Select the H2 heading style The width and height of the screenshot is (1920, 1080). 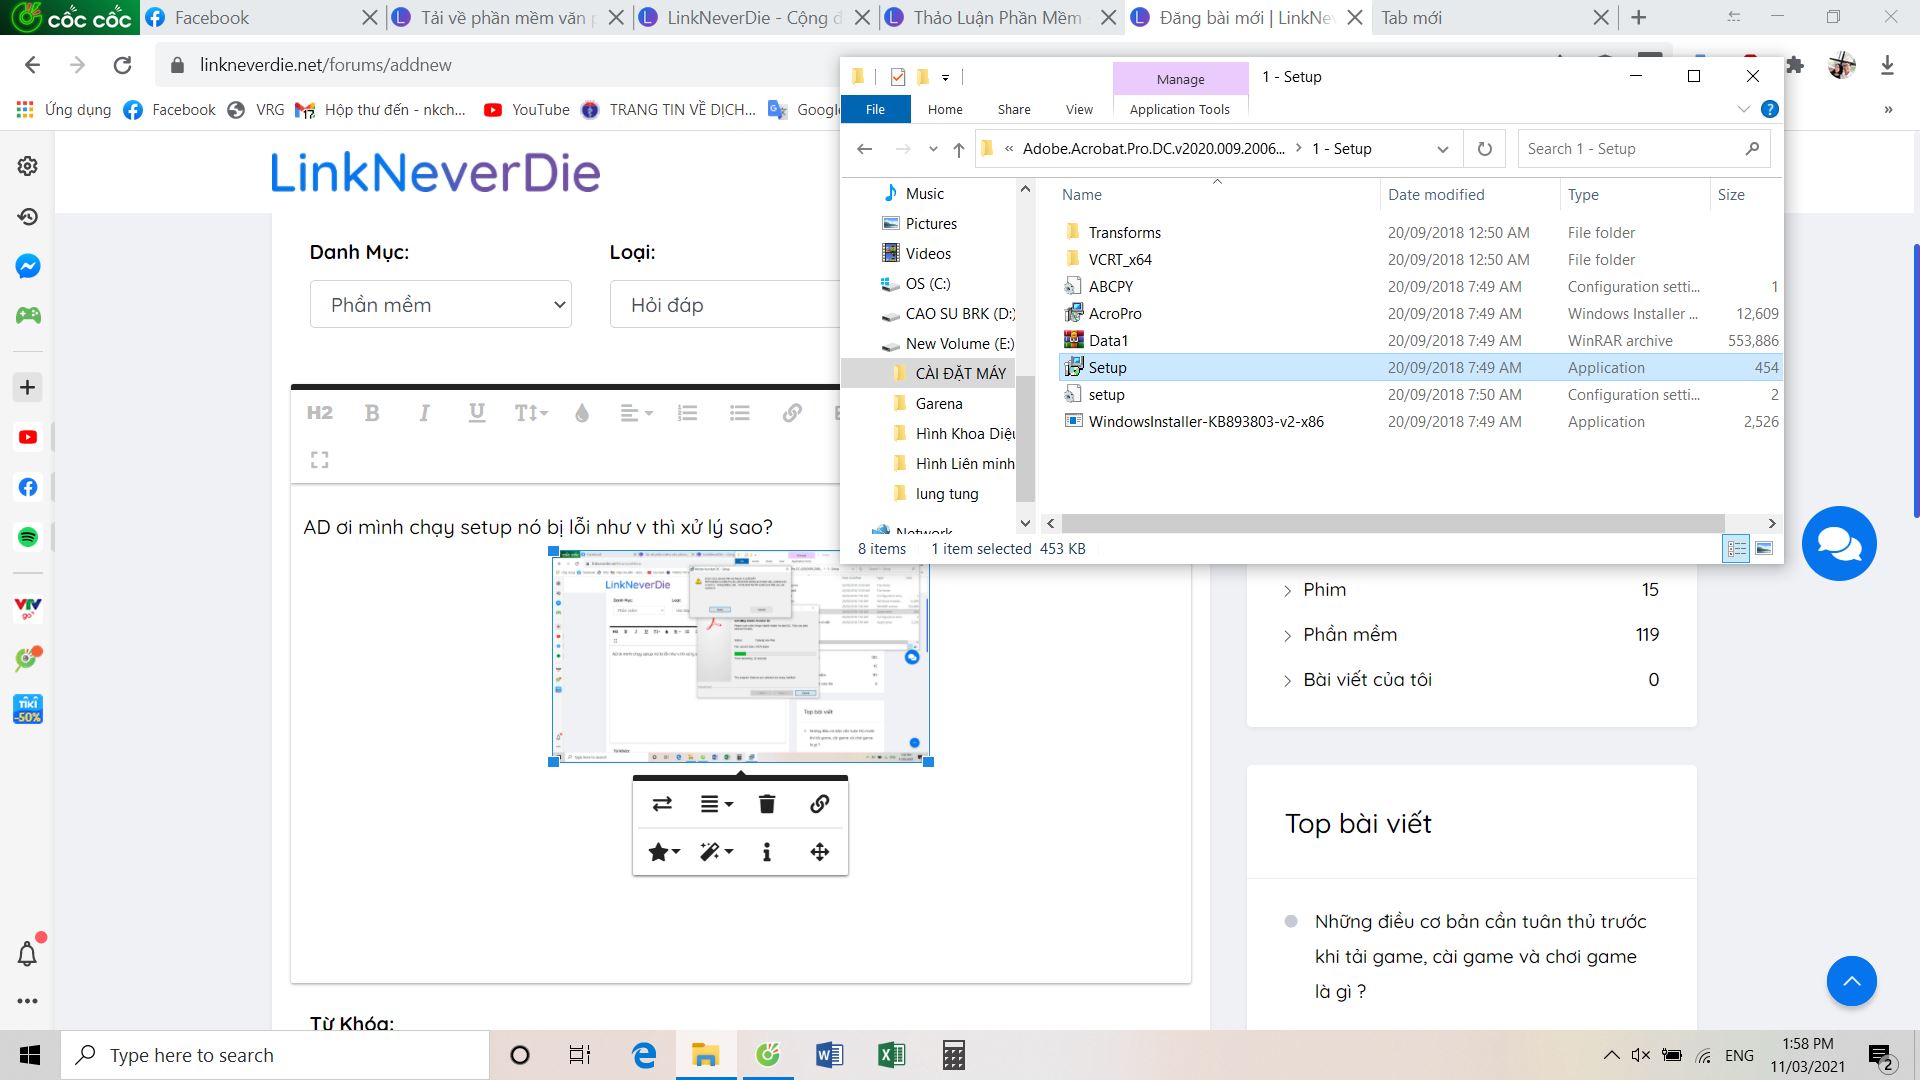point(319,413)
